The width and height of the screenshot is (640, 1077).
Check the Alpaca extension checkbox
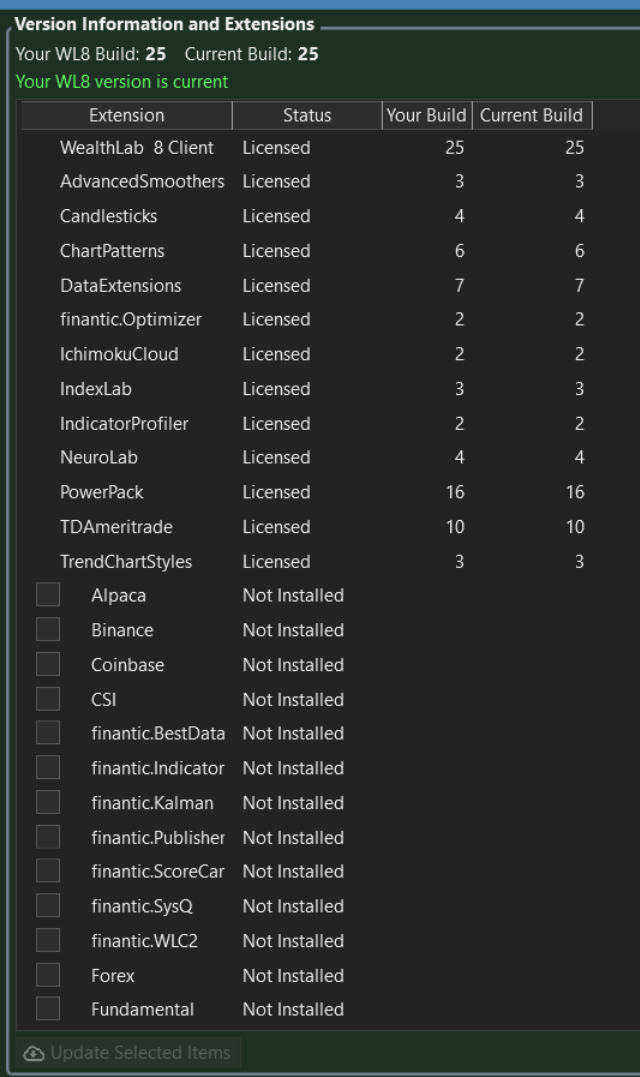click(x=48, y=595)
